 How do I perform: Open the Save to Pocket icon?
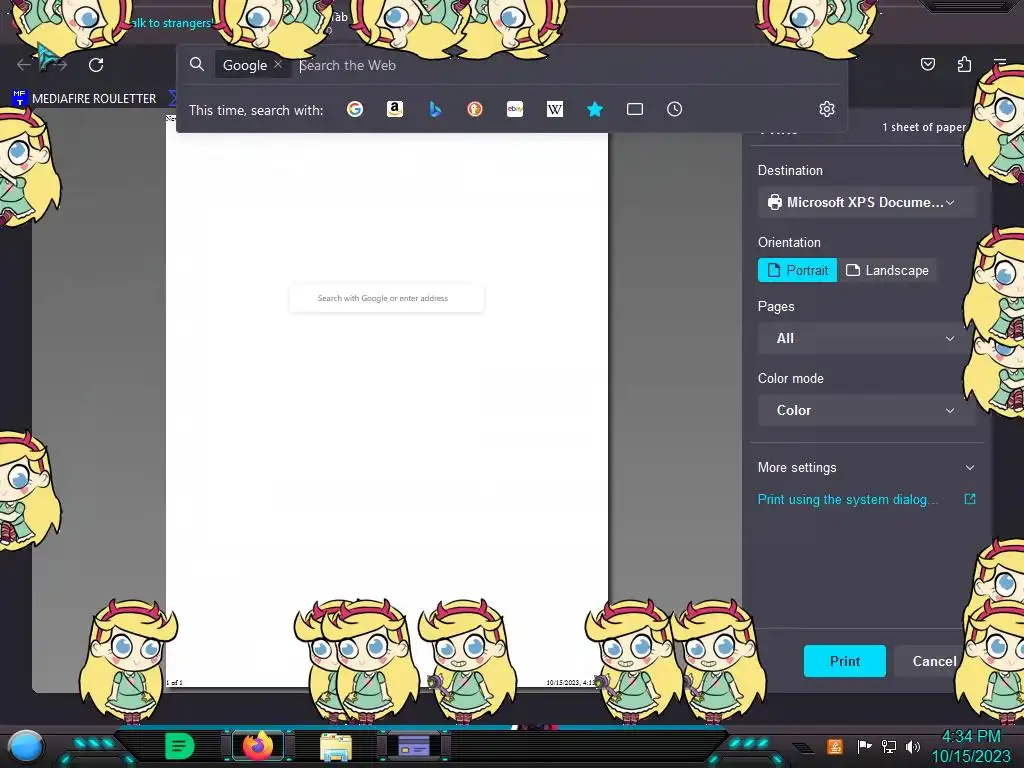(927, 64)
